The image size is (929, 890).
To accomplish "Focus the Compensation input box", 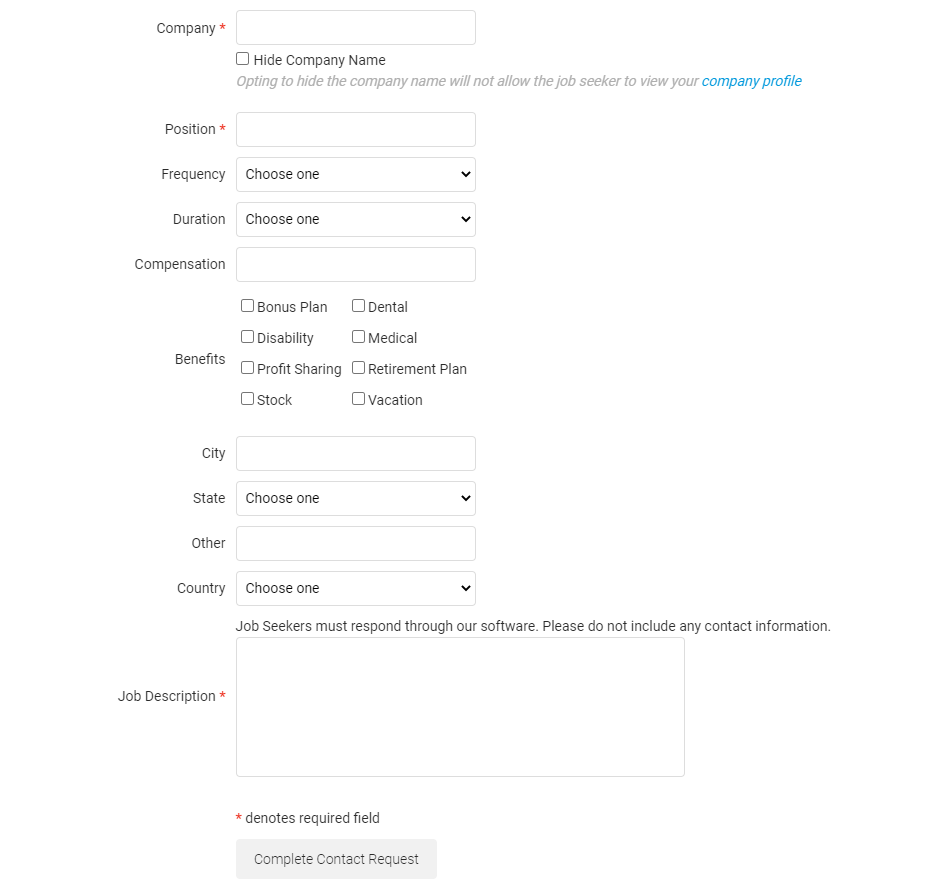I will click(x=355, y=264).
